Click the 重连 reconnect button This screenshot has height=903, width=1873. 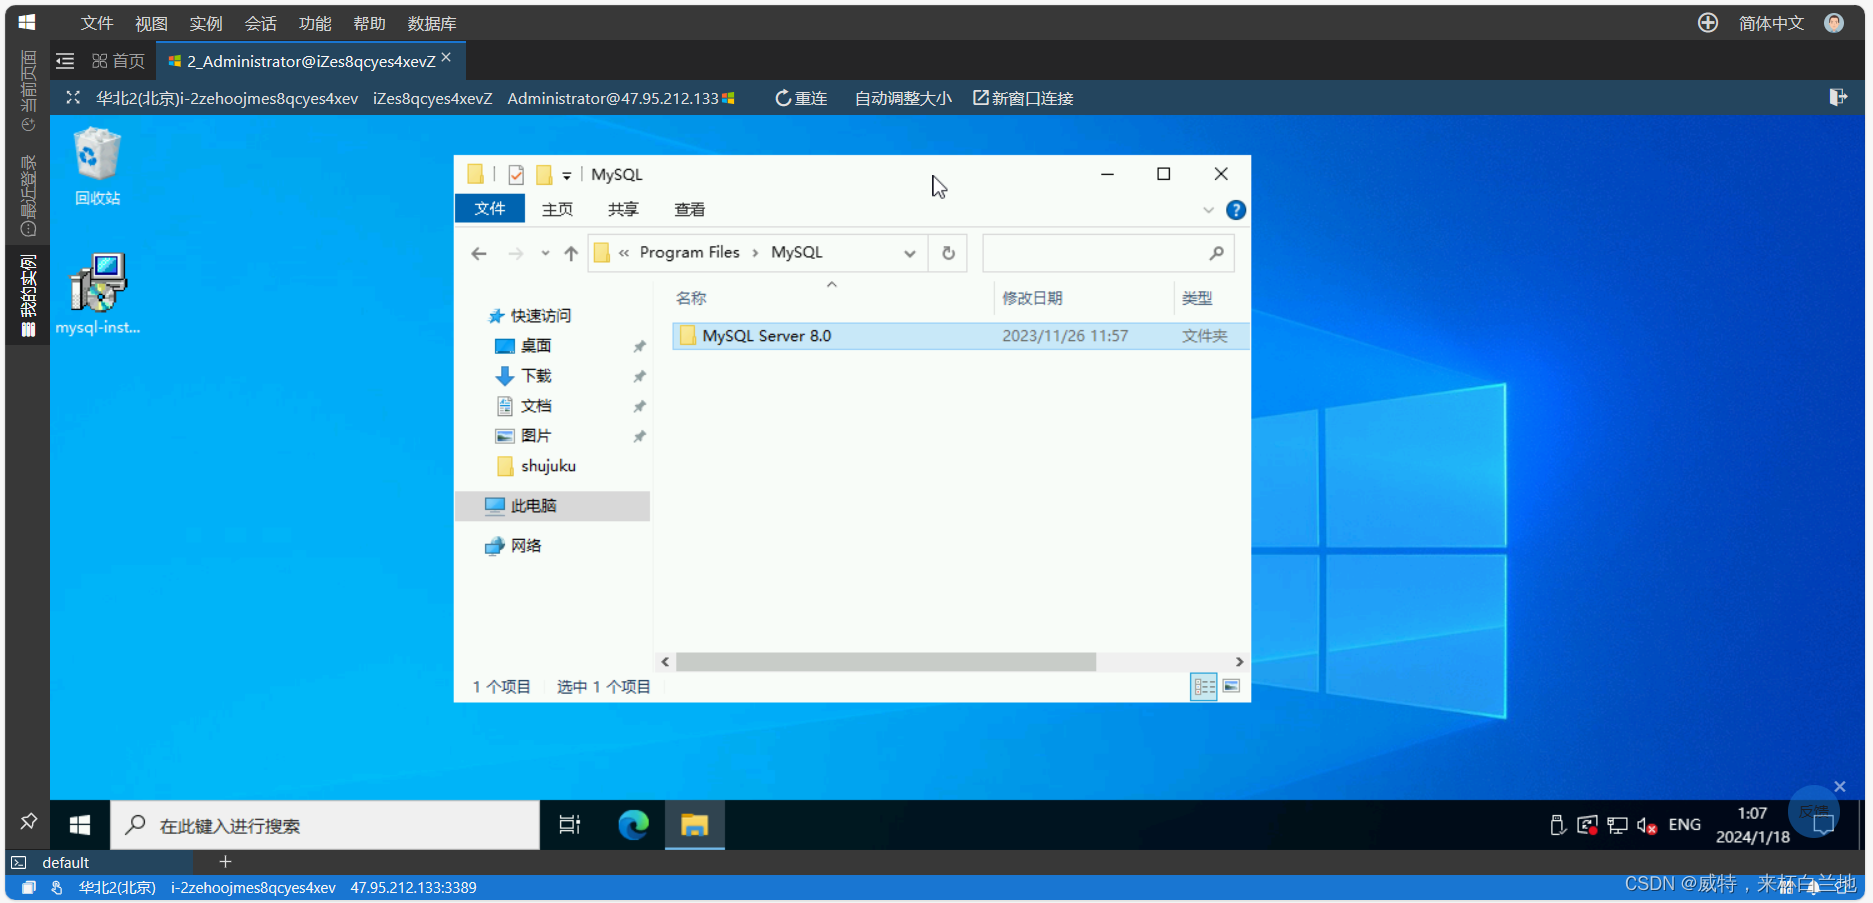tap(801, 98)
